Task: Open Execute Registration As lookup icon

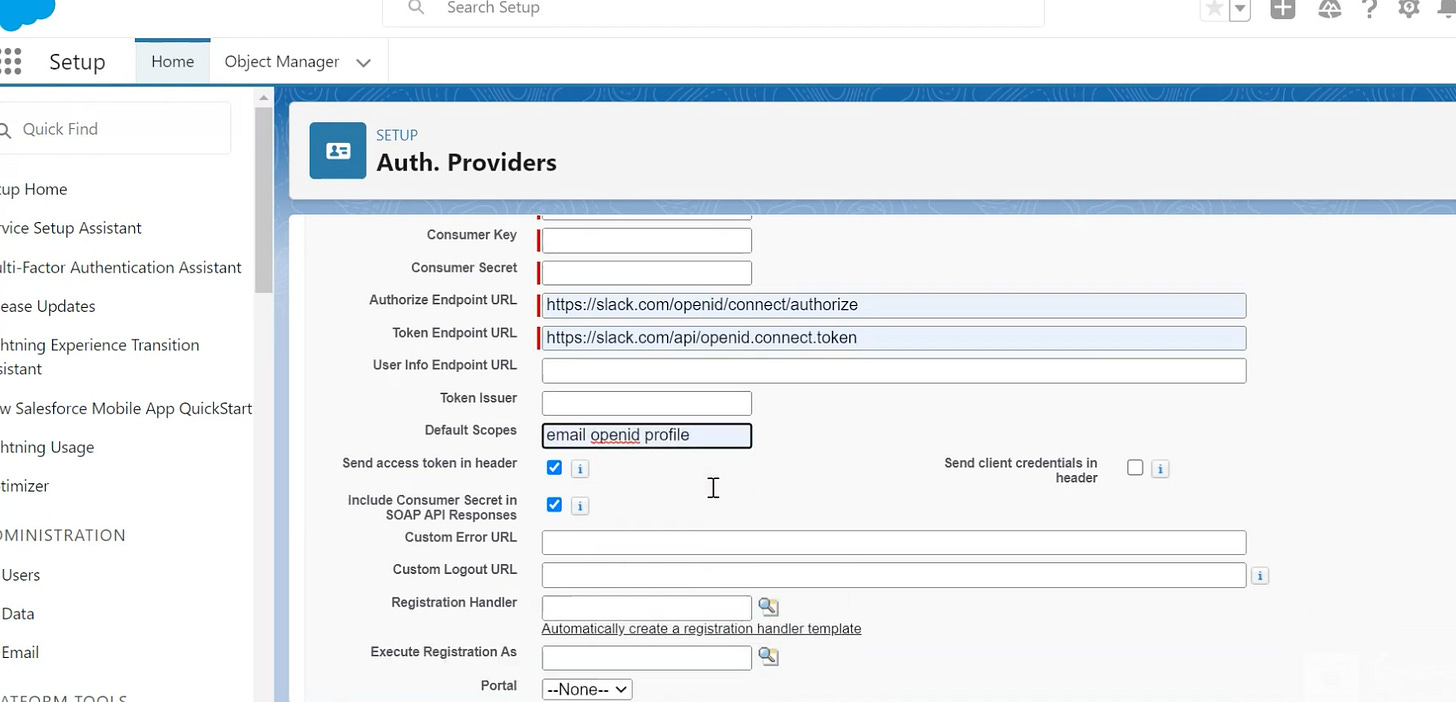Action: pos(768,656)
